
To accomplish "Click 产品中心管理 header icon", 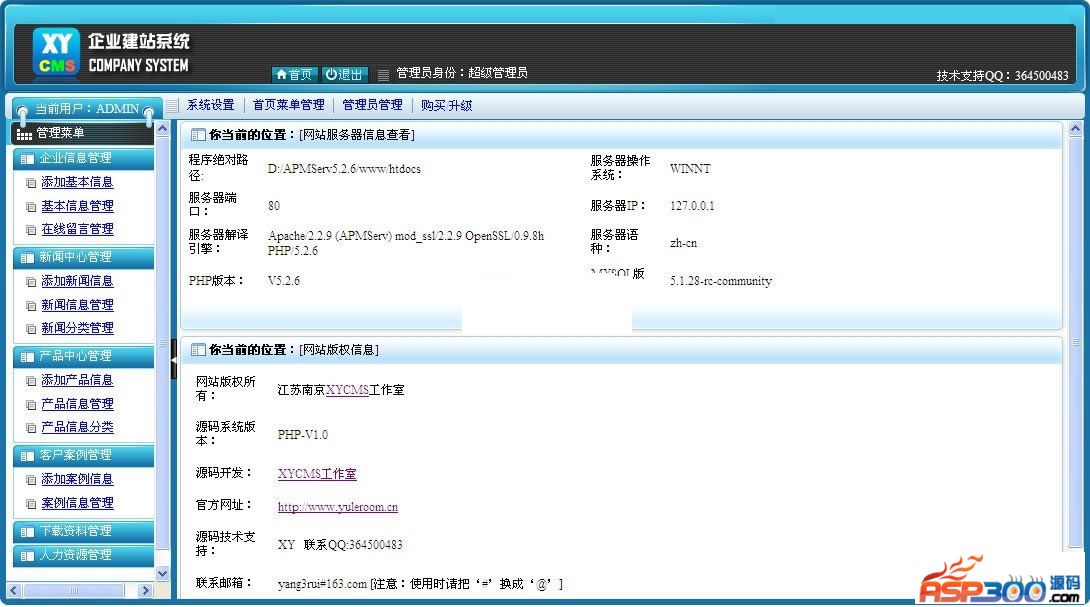I will point(27,357).
